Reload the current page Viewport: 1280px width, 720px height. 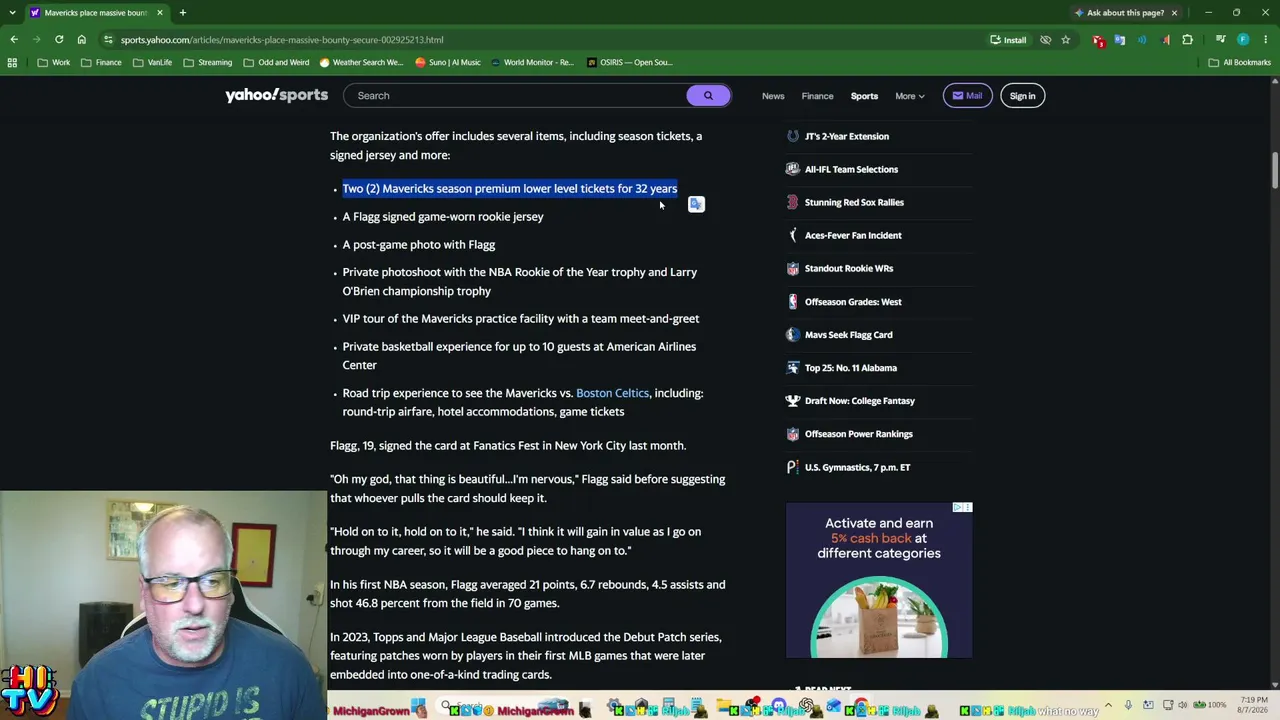tap(59, 40)
